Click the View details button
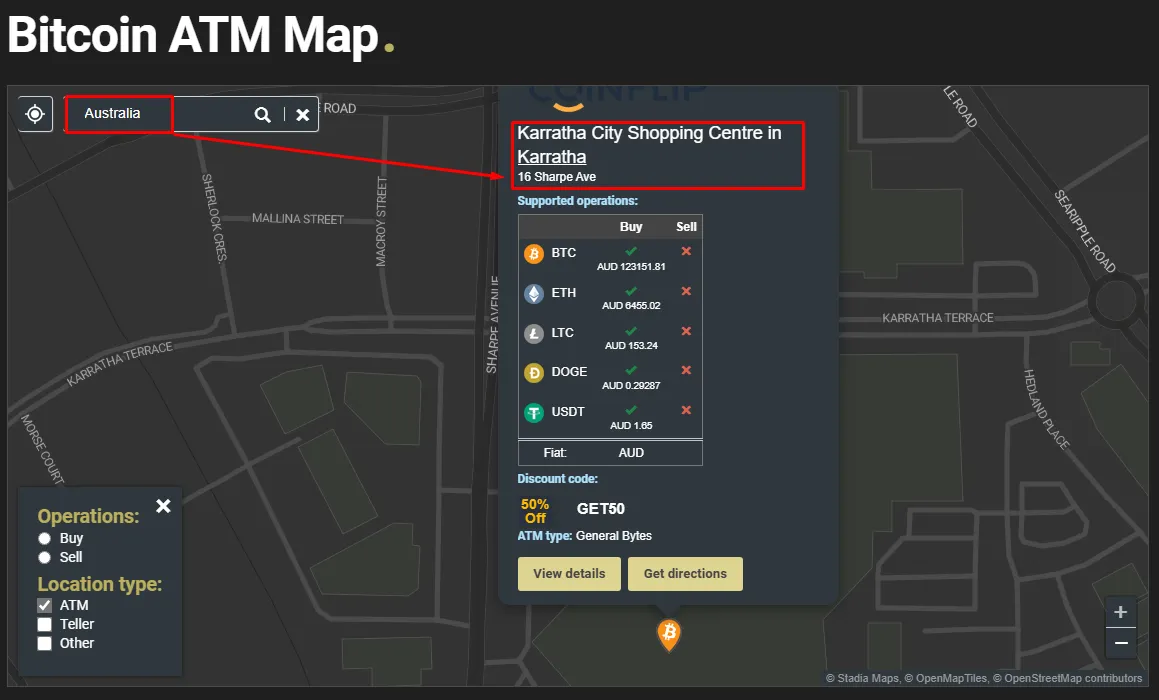 pos(569,574)
